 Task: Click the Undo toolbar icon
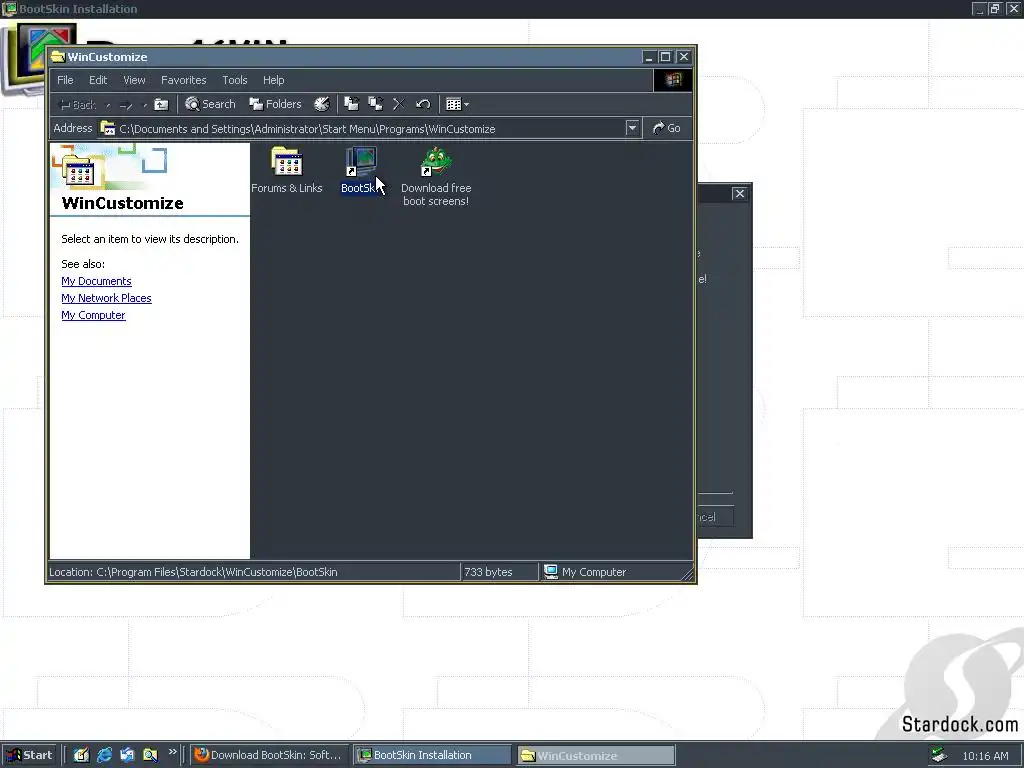click(423, 104)
